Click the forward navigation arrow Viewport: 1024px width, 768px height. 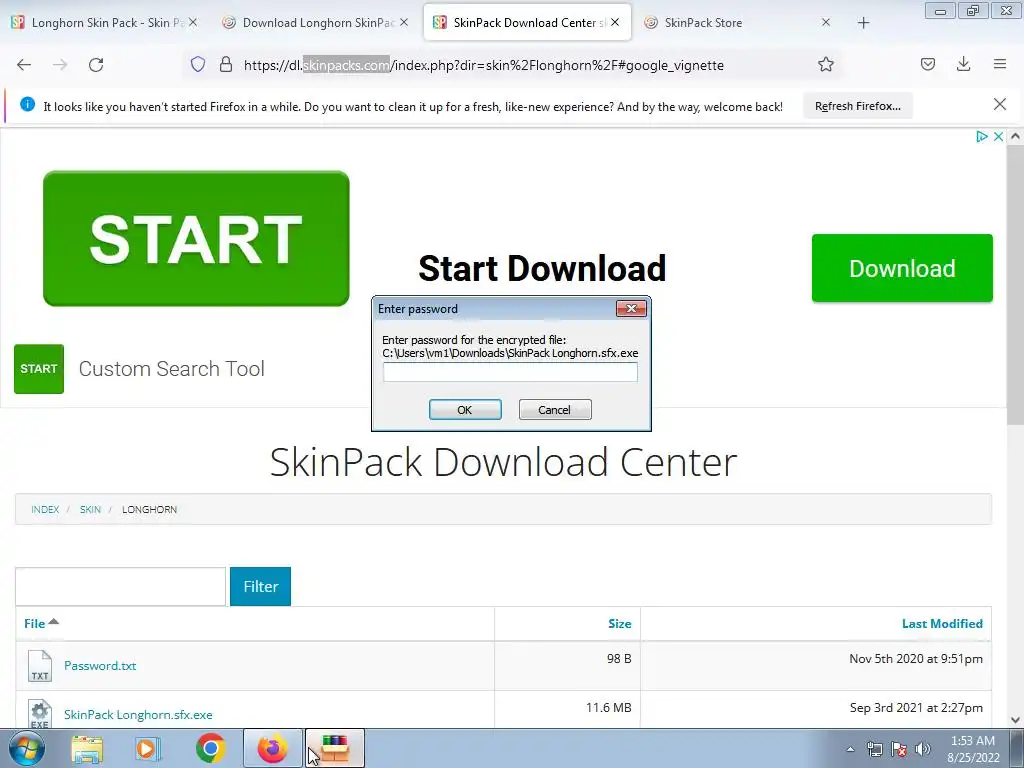(x=60, y=65)
